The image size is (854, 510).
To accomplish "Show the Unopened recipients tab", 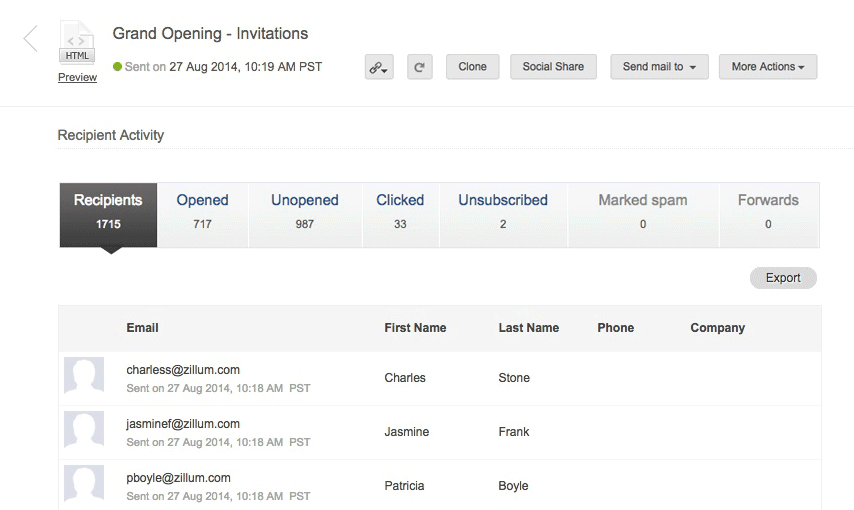I will pos(305,211).
